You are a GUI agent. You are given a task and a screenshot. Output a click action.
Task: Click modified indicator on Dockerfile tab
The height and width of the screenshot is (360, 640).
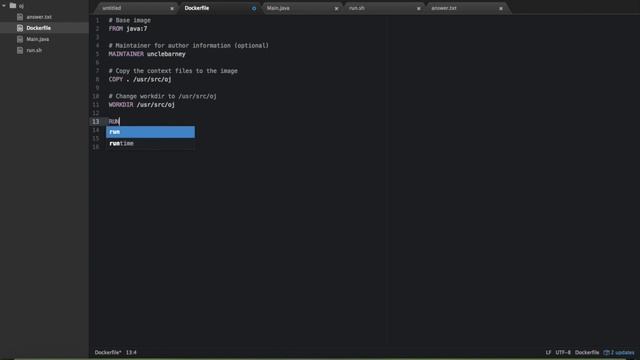point(254,9)
